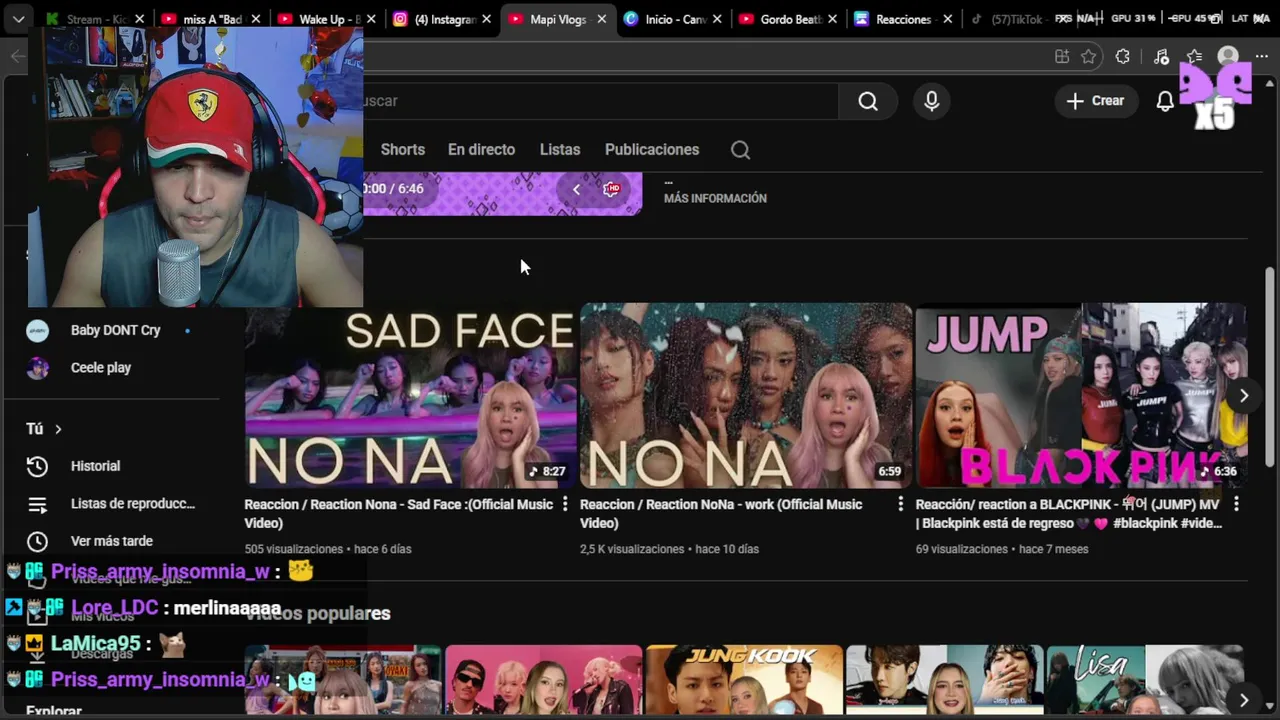Click the split screen icon in address bar
Viewport: 1280px width, 720px height.
pos(1062,57)
